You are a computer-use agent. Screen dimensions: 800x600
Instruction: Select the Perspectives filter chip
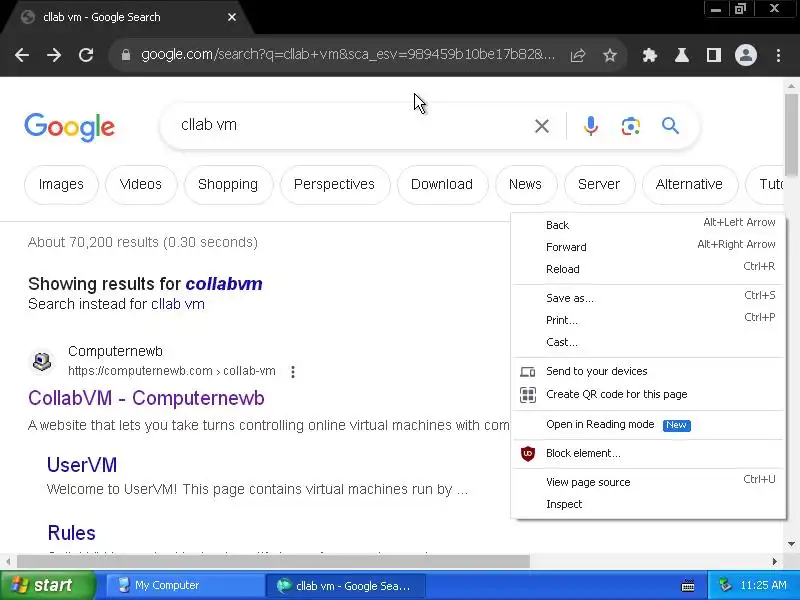coord(334,184)
